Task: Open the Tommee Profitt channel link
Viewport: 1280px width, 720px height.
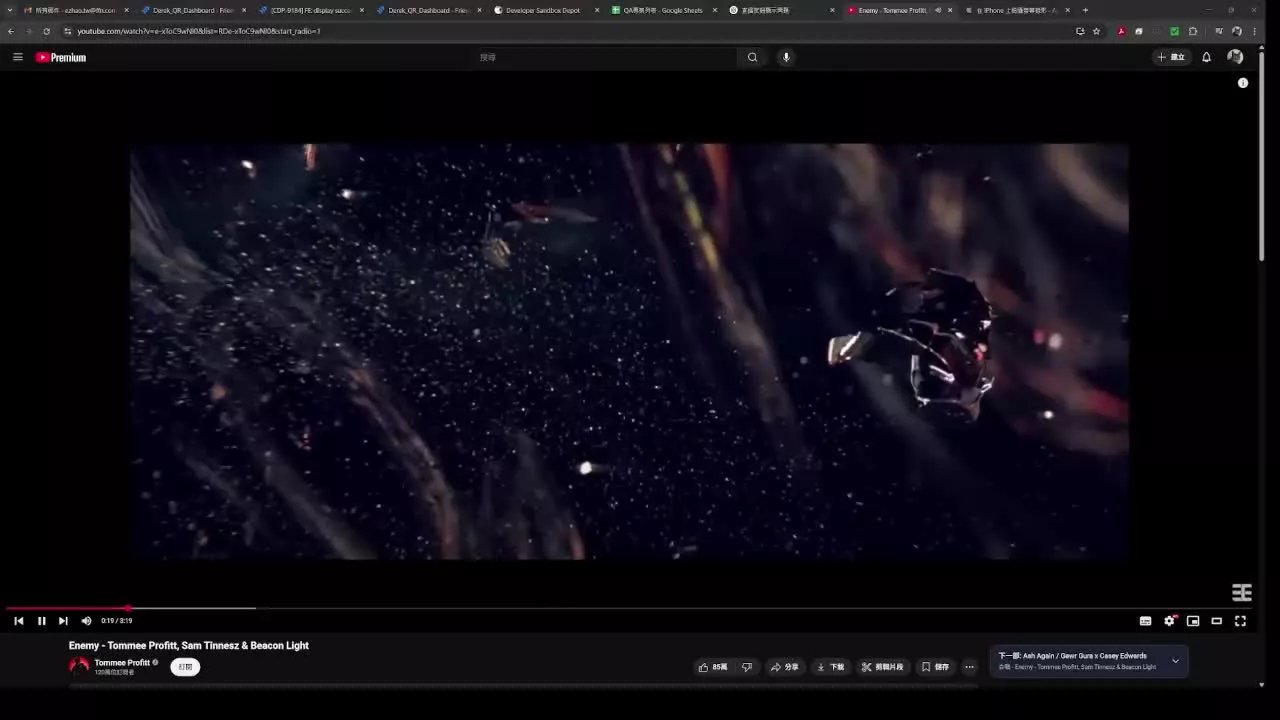Action: 122,662
